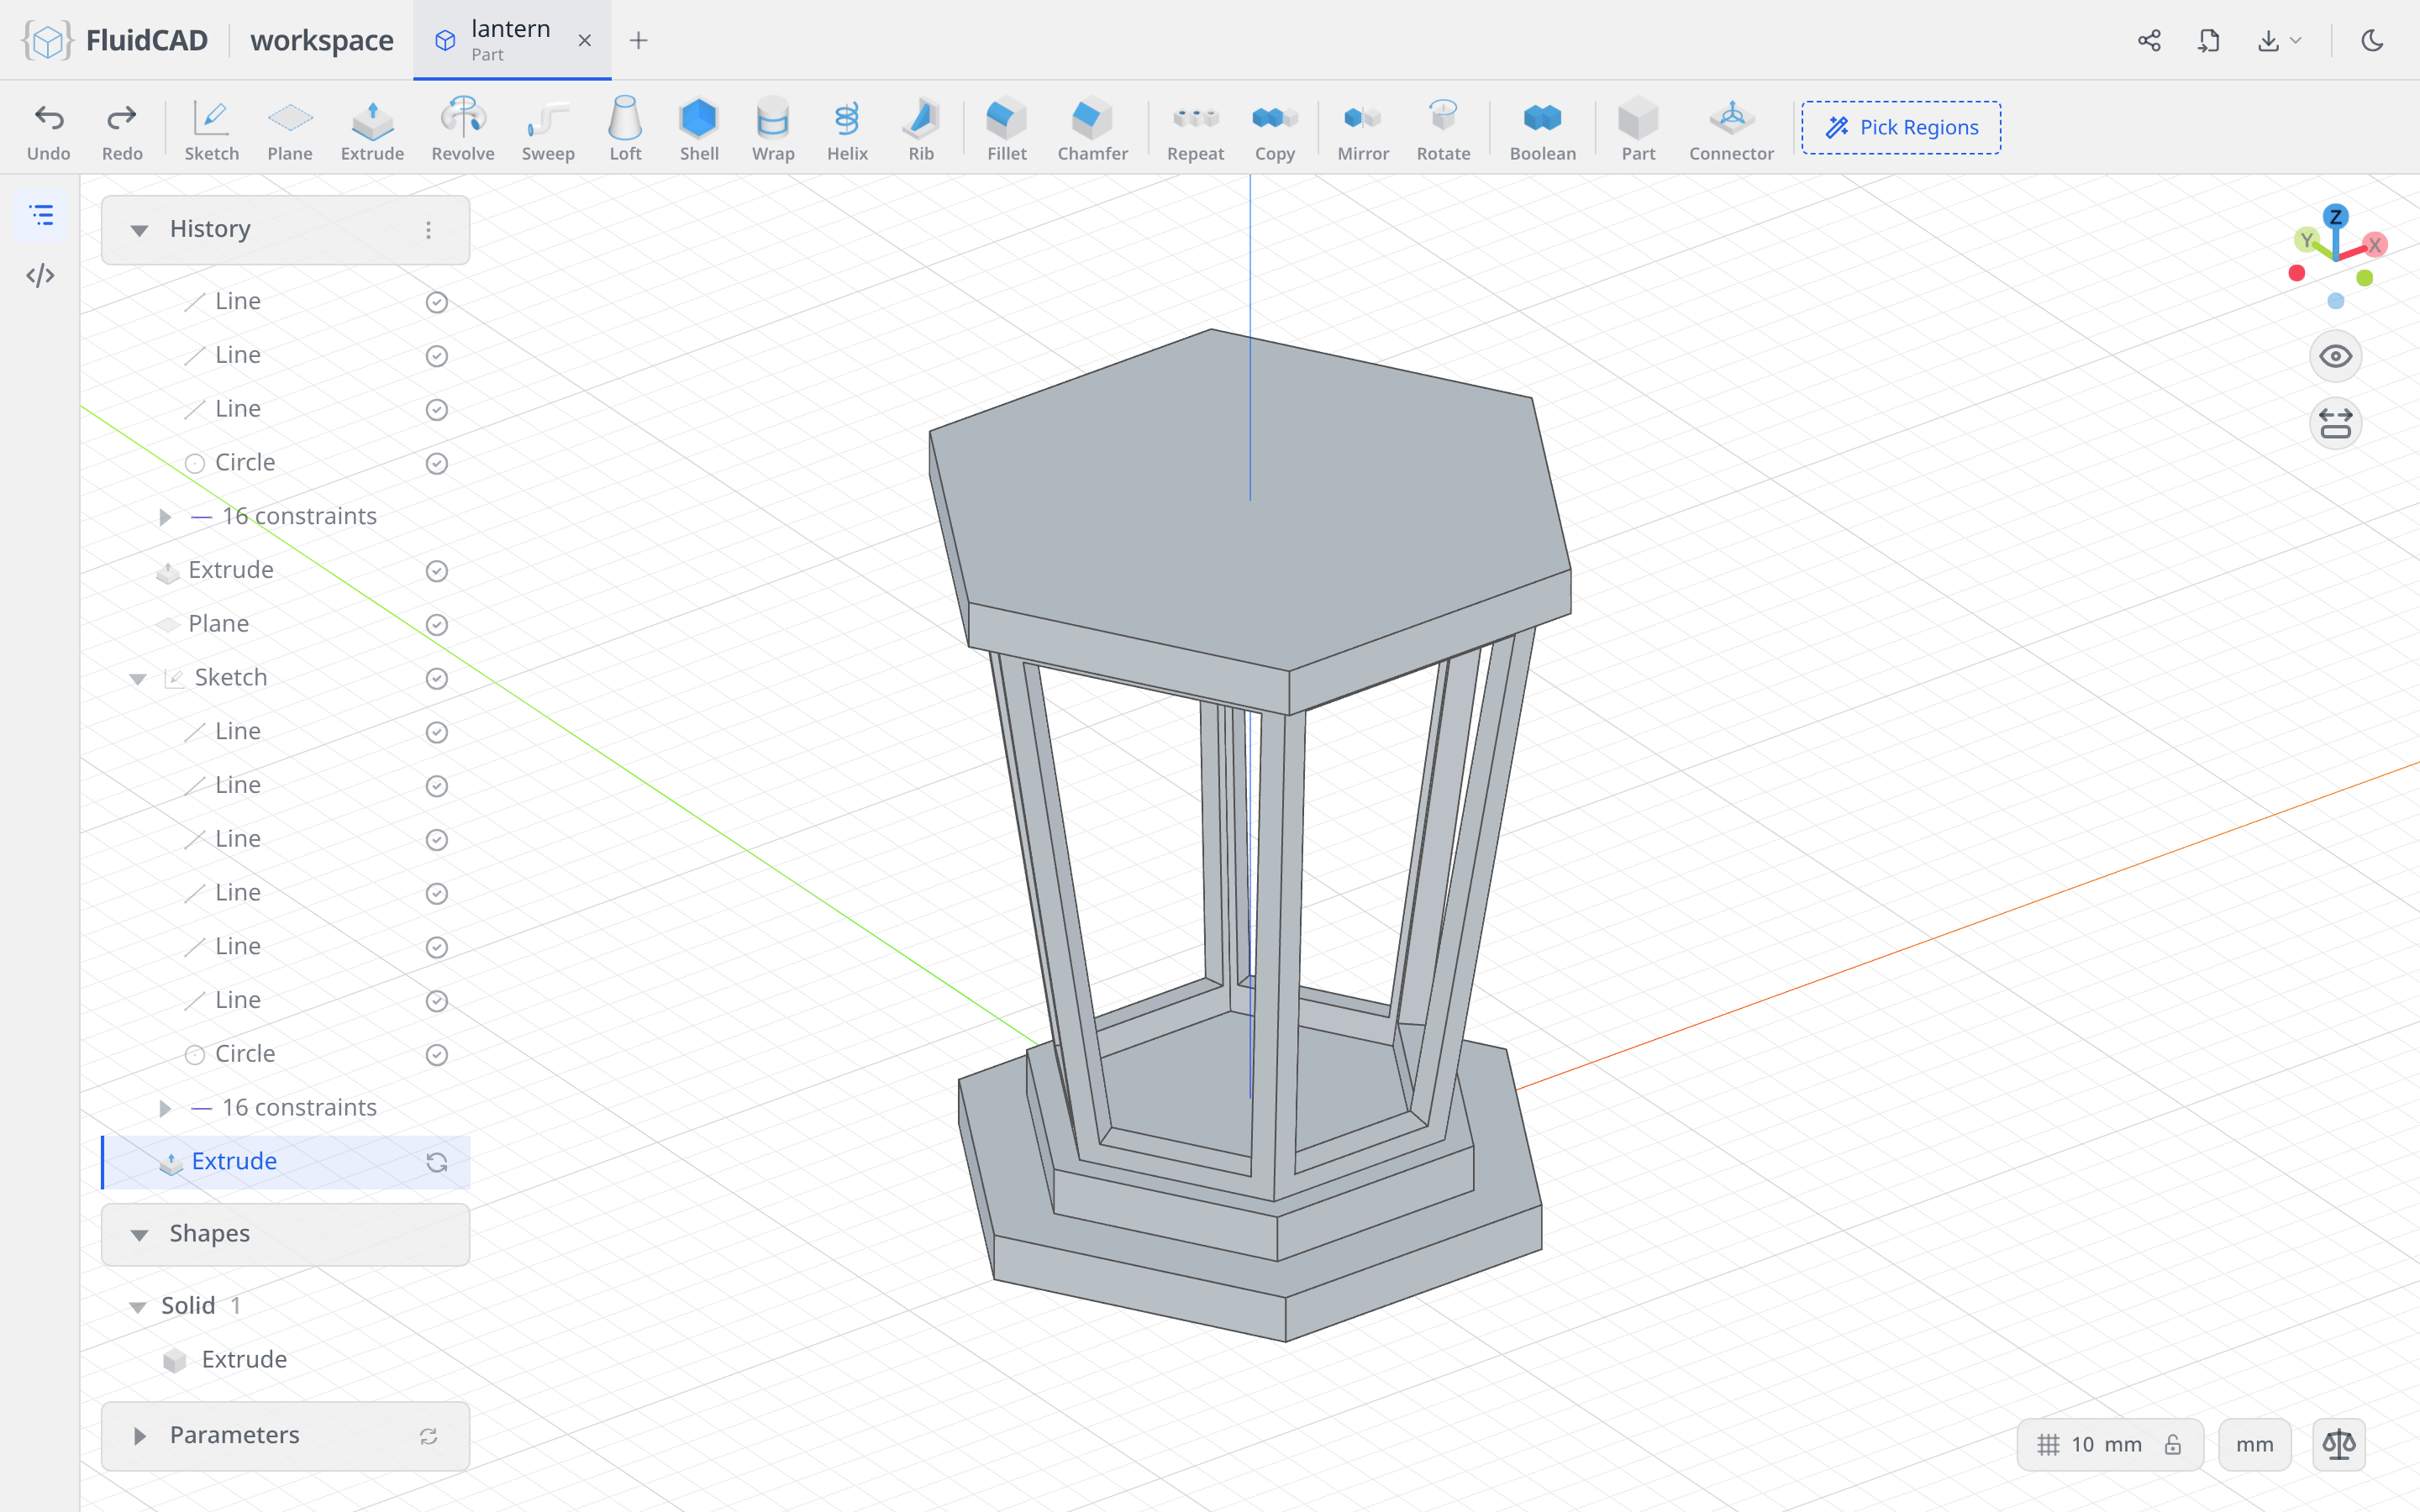Viewport: 2420px width, 1512px height.
Task: Click the 10 mm grid size button
Action: [2110, 1444]
